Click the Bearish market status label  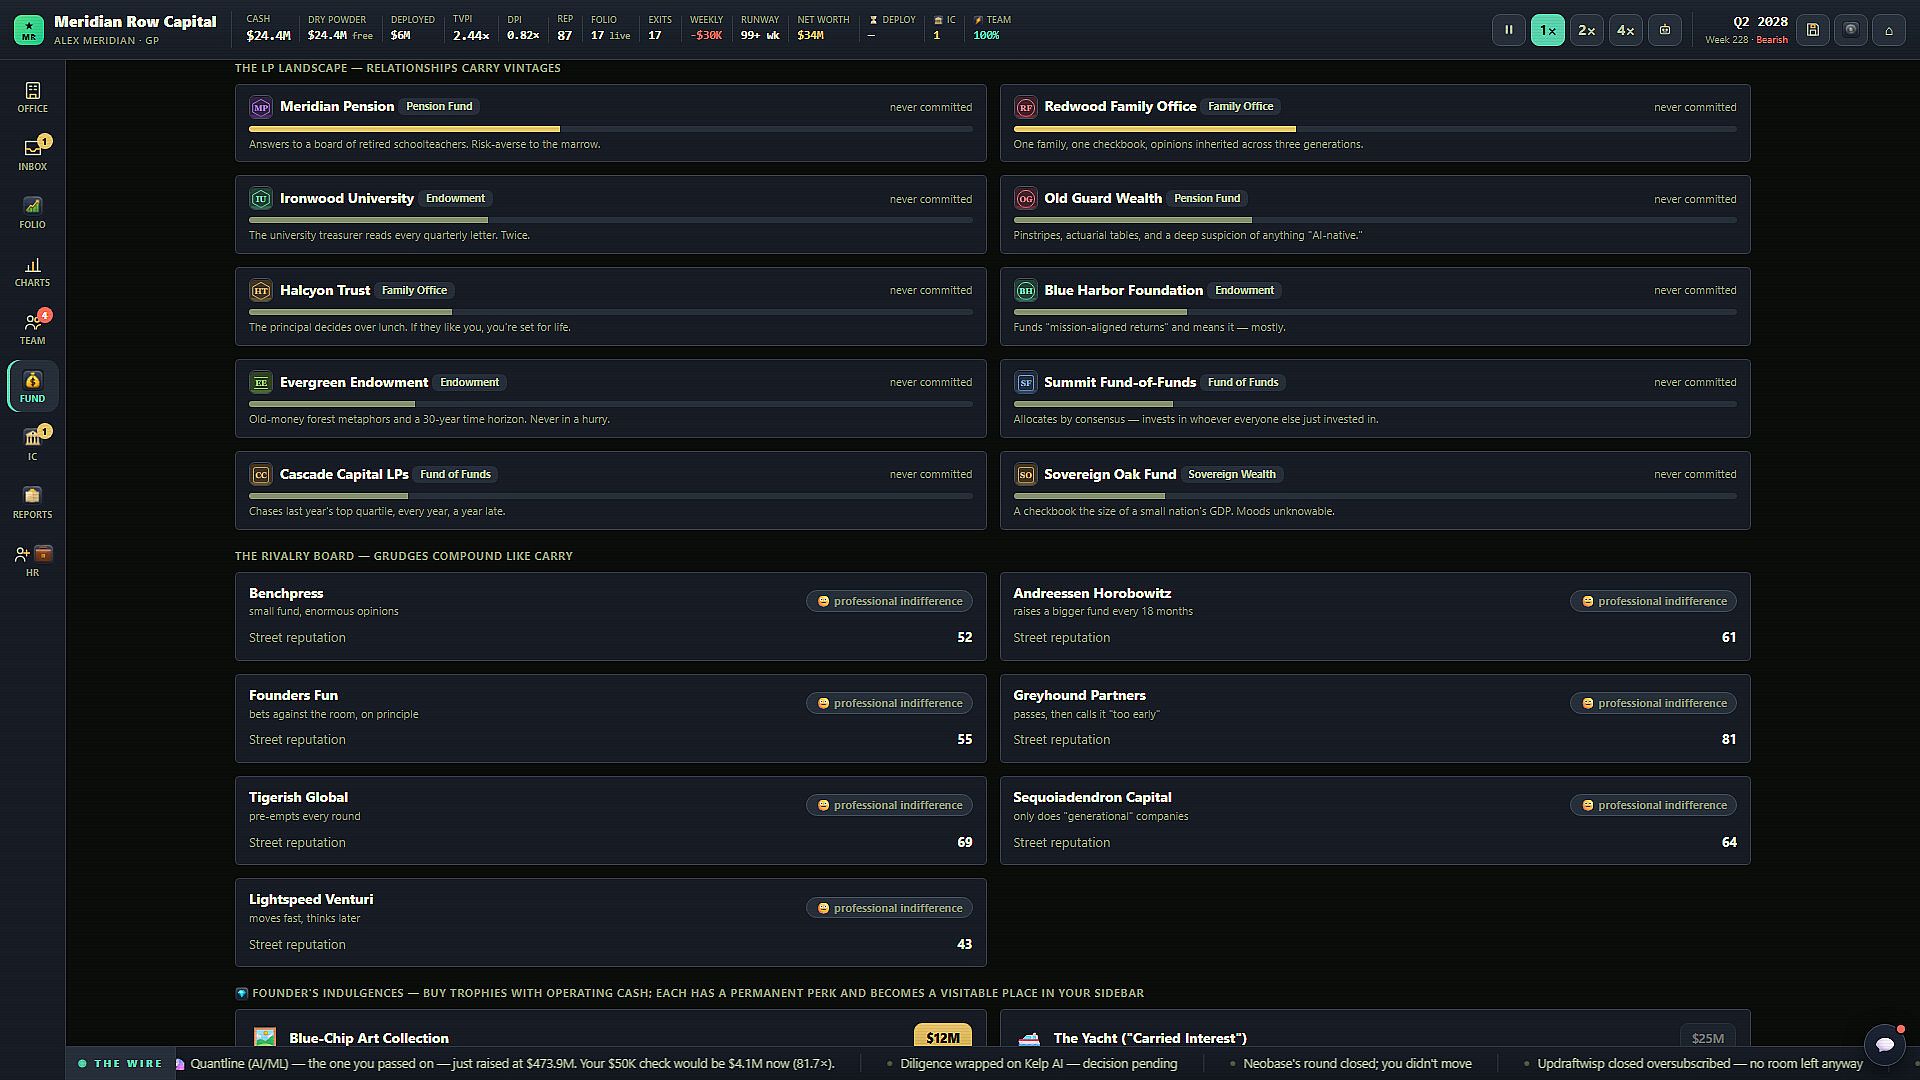(x=1772, y=40)
